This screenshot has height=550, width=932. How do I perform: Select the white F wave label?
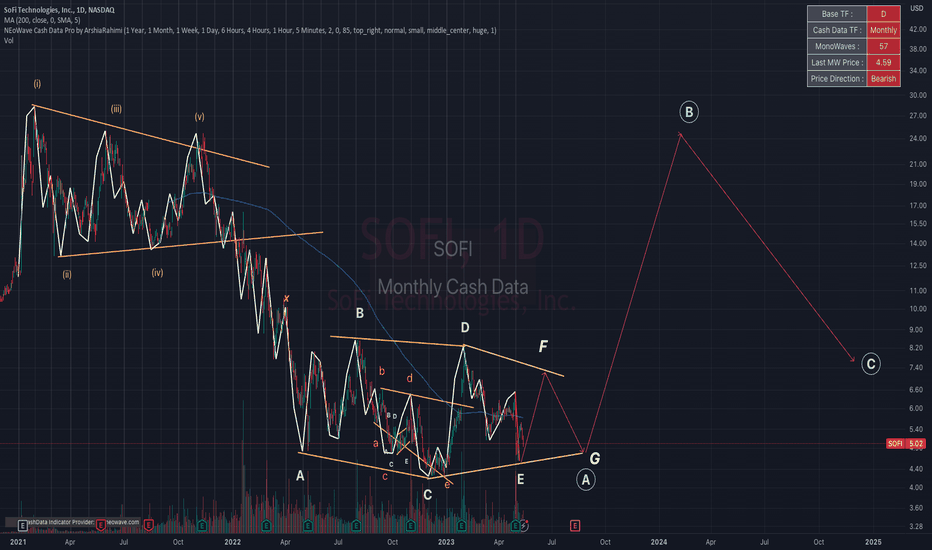pos(543,346)
